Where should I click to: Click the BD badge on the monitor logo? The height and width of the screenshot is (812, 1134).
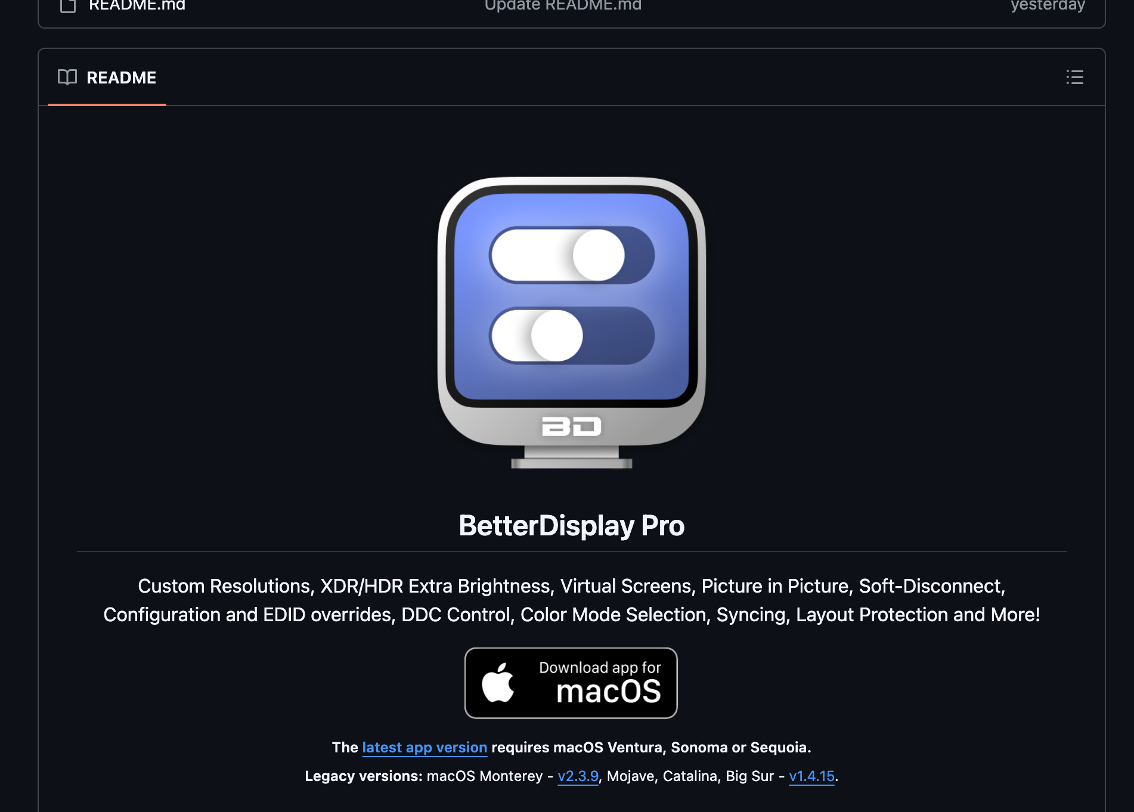pyautogui.click(x=571, y=427)
